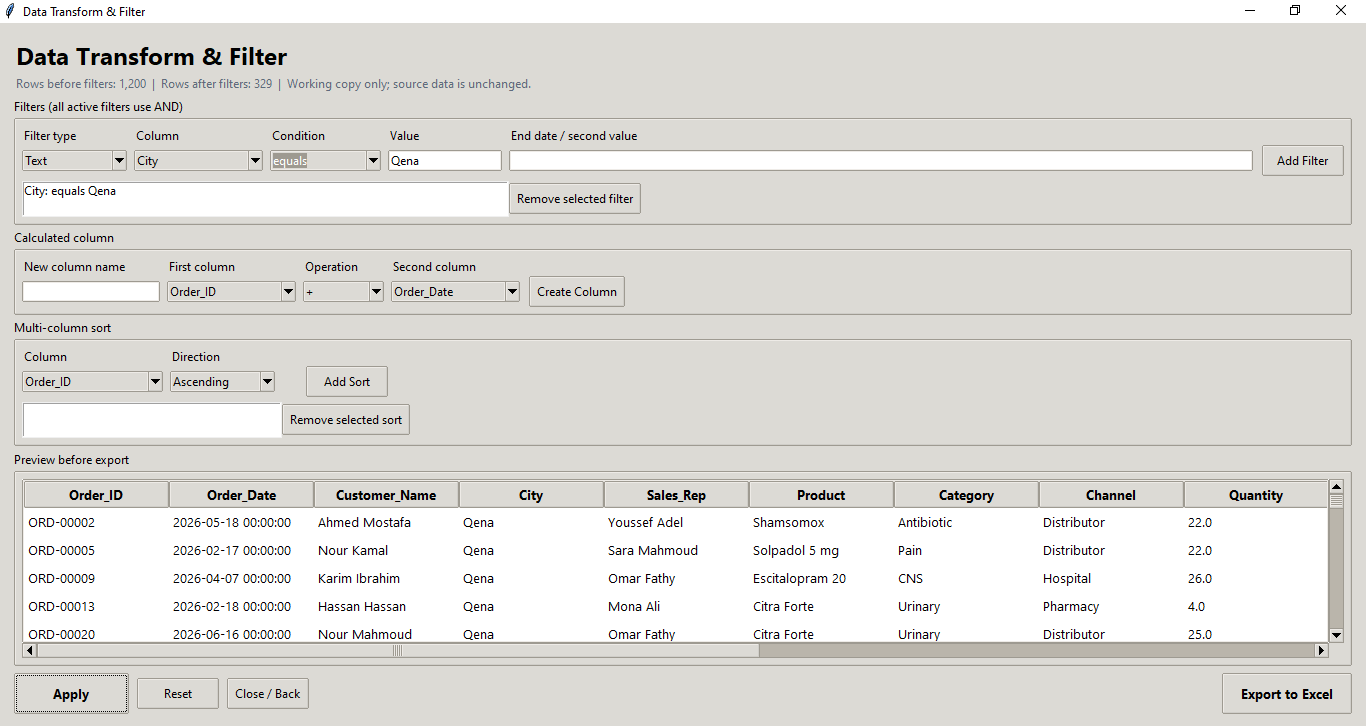Click Remove selected filter button
The height and width of the screenshot is (726, 1366).
[575, 199]
